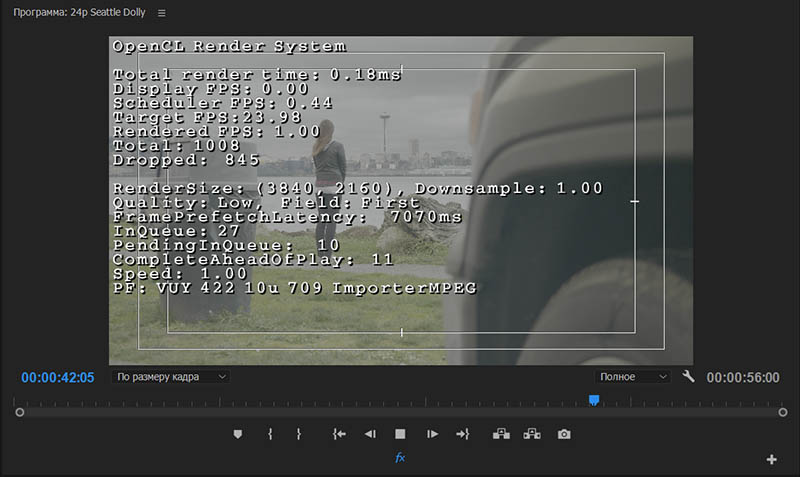Viewport: 800px width, 477px height.
Task: Go to Out point
Action: [463, 434]
